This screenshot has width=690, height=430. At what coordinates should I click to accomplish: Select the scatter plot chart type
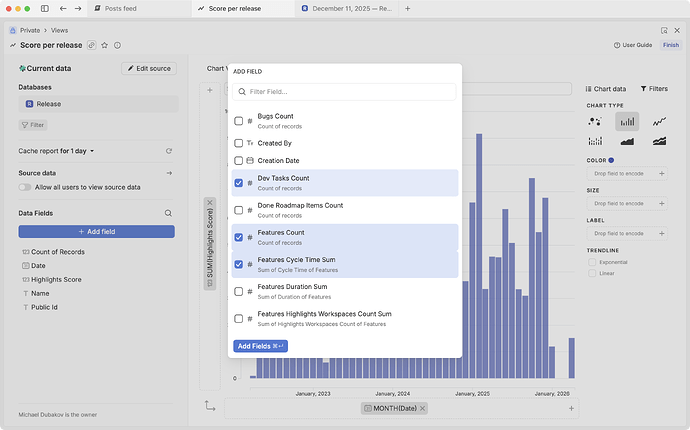click(596, 121)
